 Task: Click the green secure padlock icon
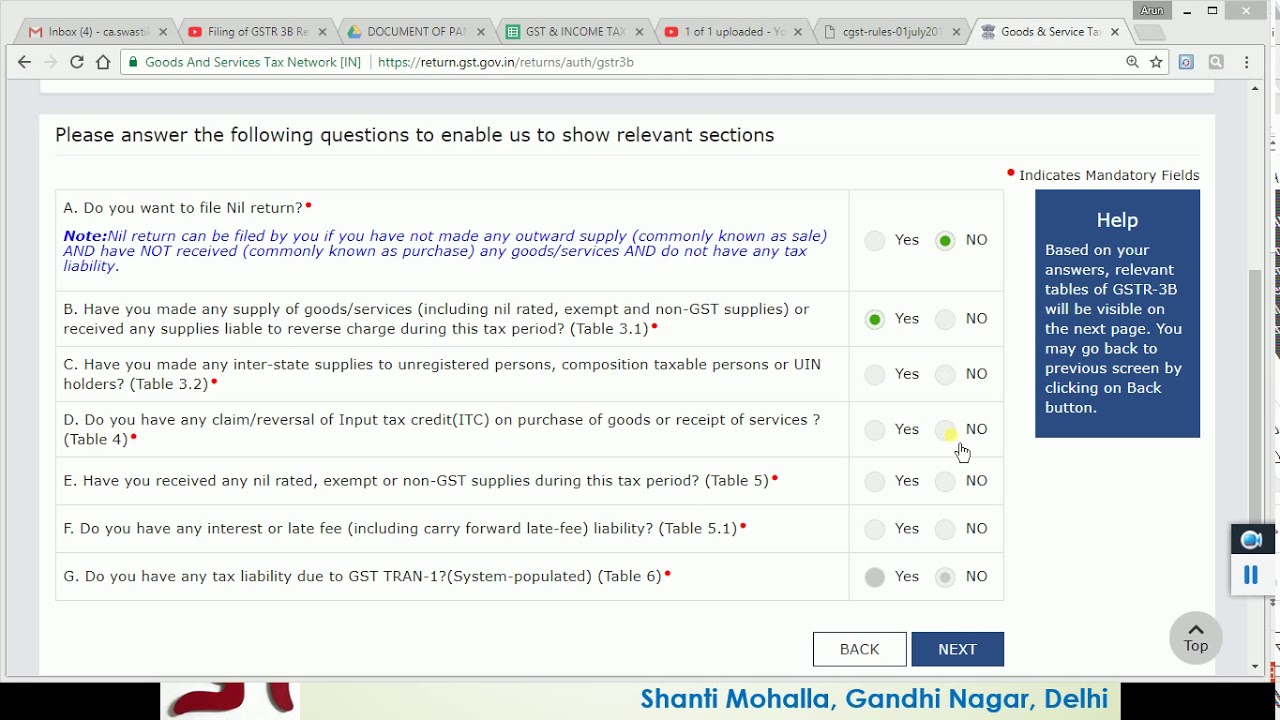click(x=133, y=62)
